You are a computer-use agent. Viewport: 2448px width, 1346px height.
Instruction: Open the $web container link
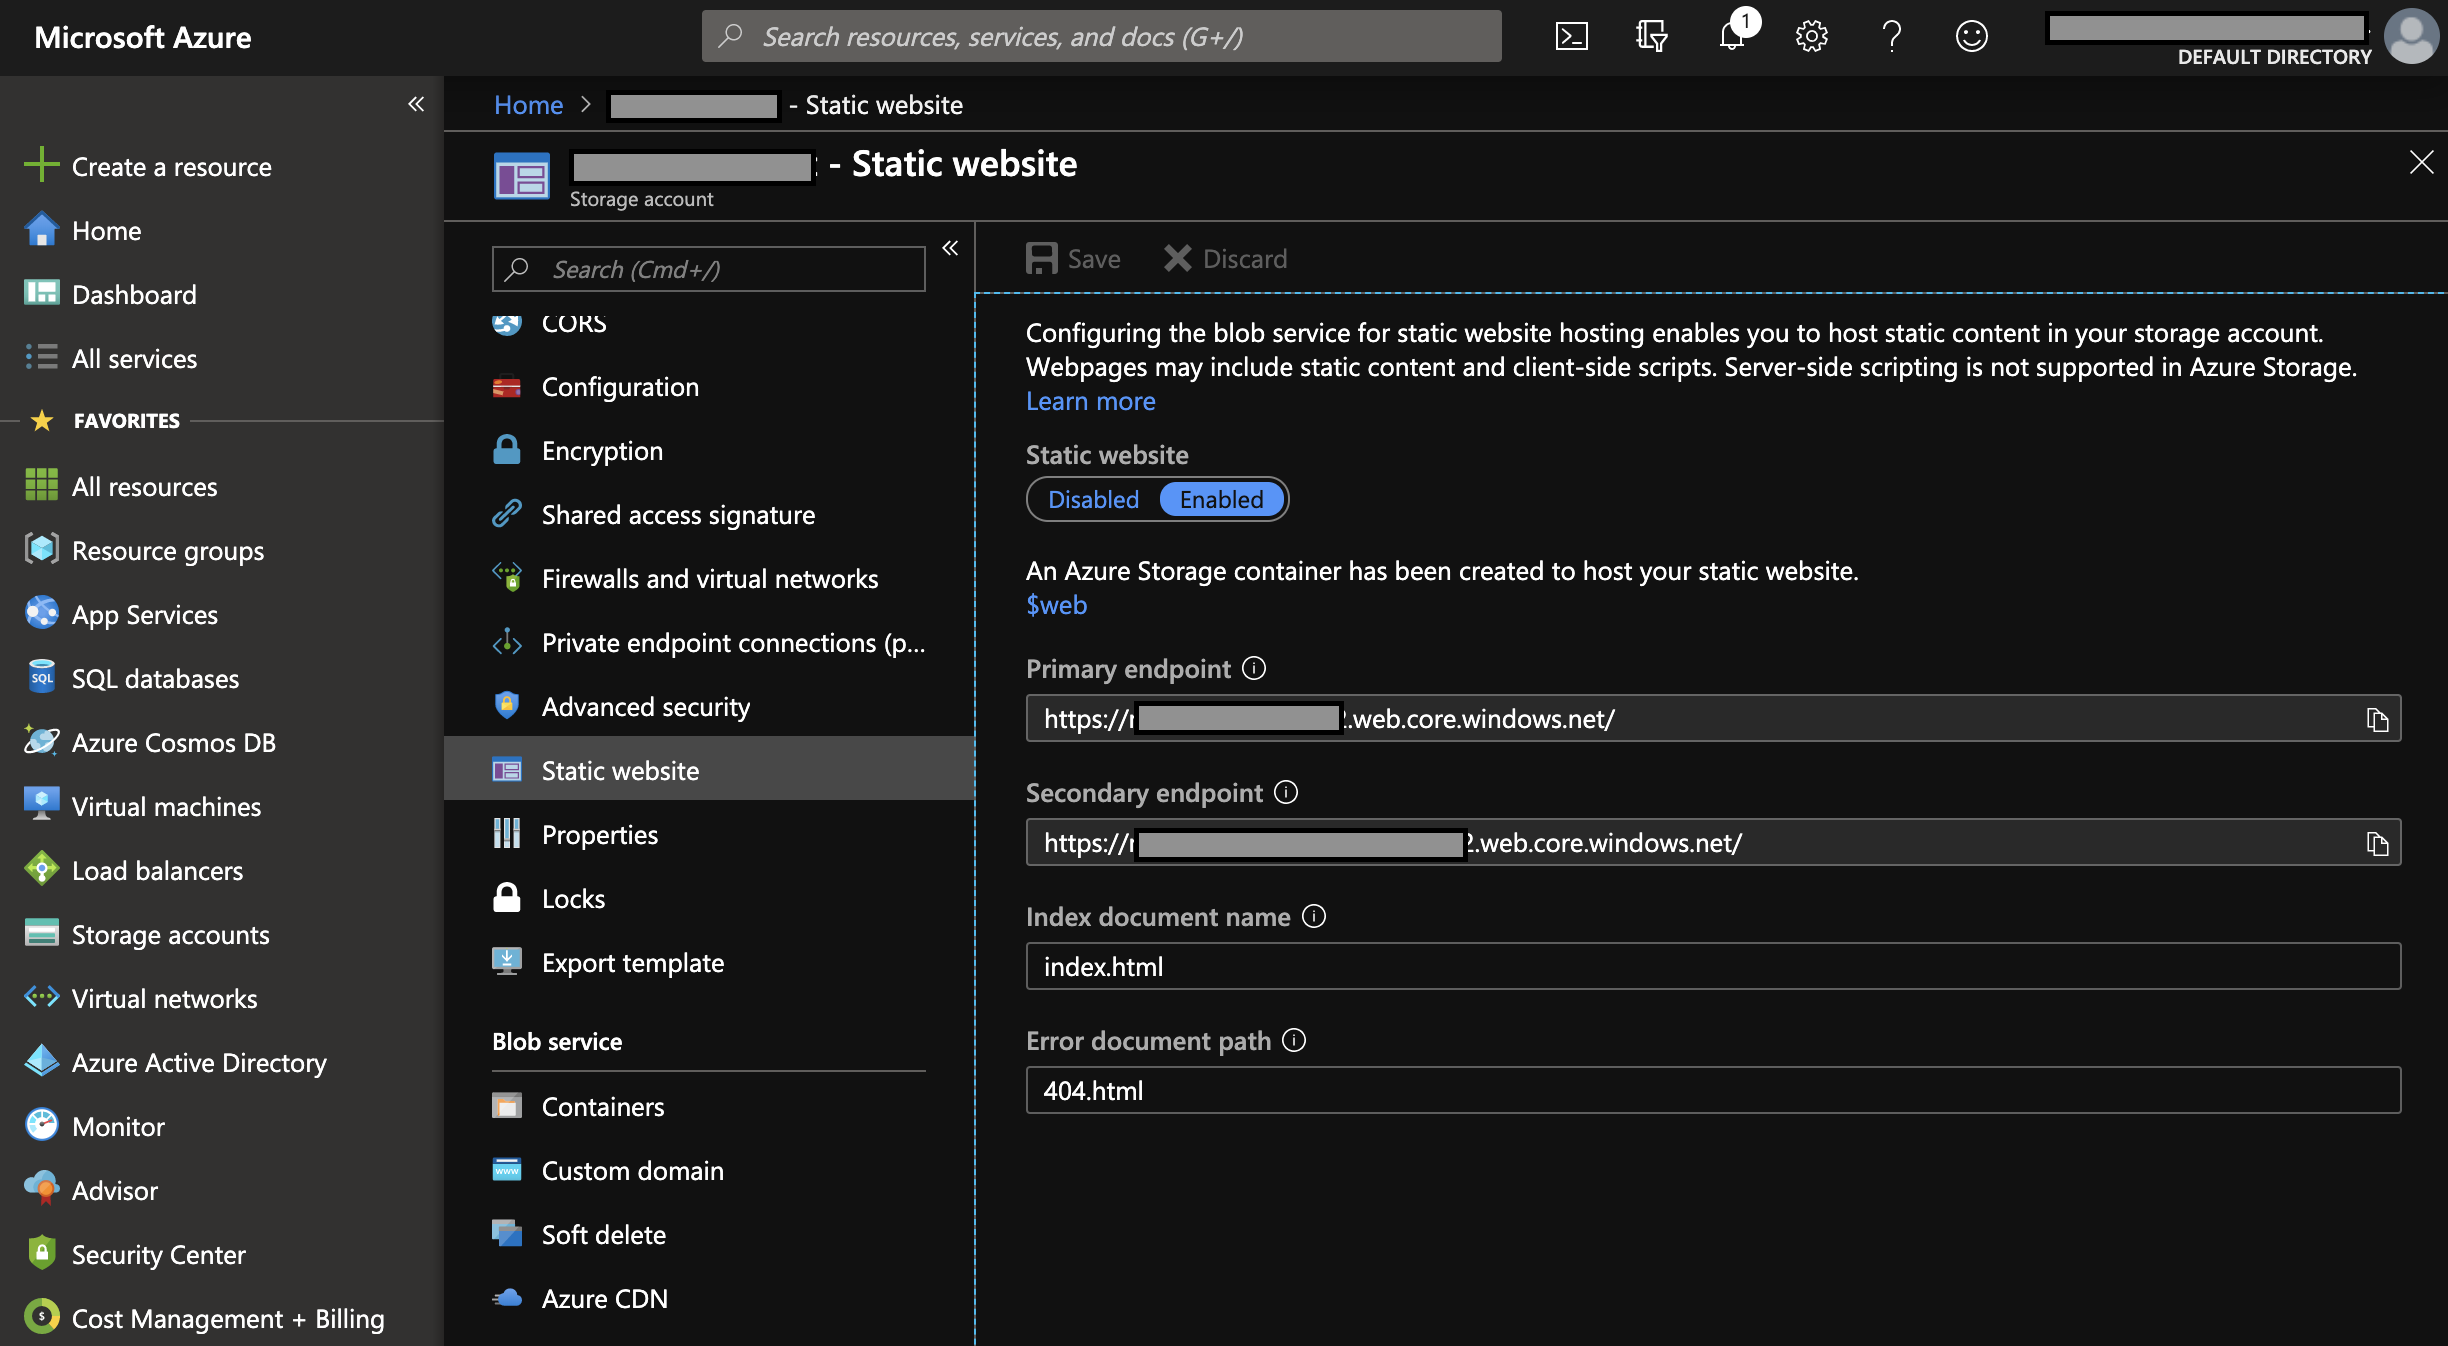point(1056,605)
